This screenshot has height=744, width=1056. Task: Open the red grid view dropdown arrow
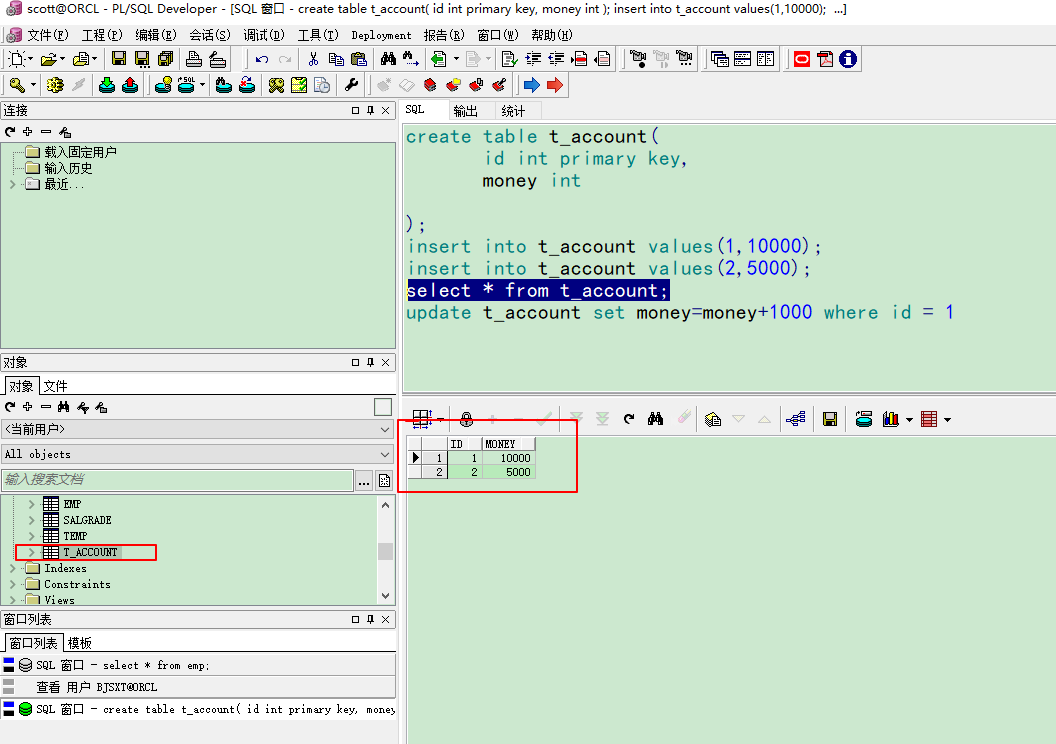click(947, 420)
